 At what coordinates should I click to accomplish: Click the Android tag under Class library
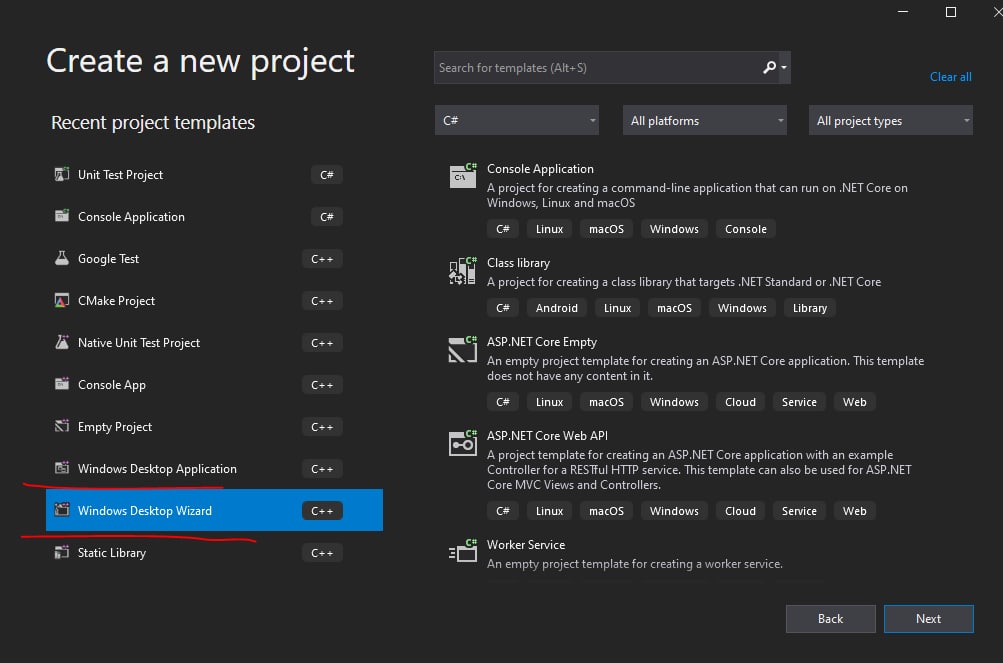(x=557, y=308)
